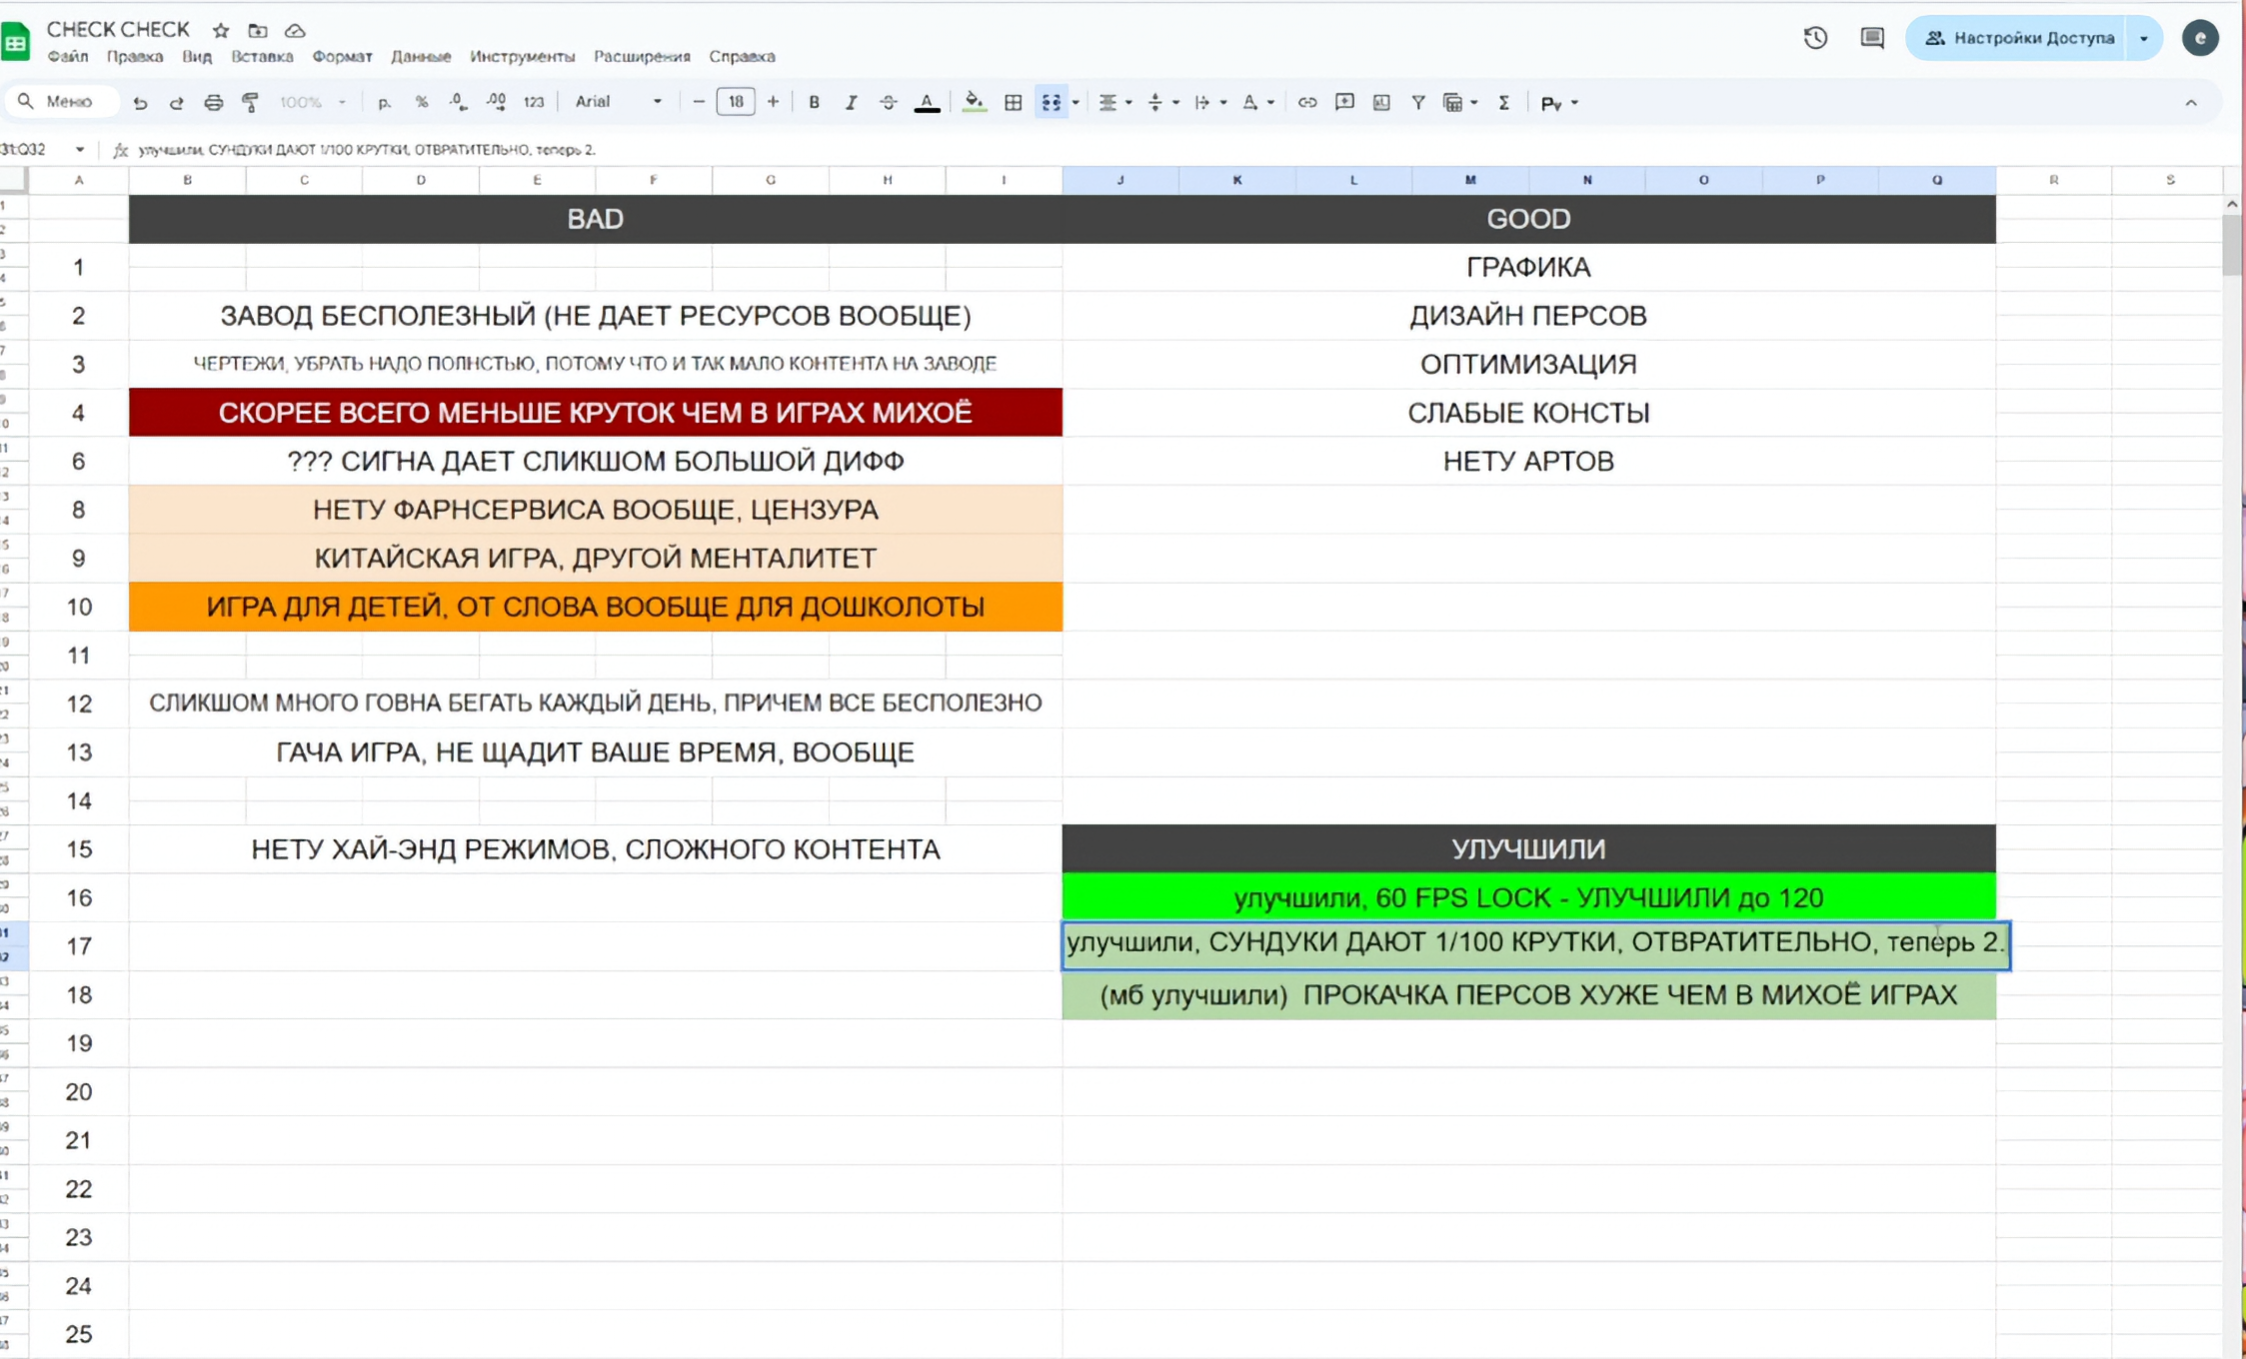
Task: Star the CHECK CHECK document
Action: tap(221, 30)
